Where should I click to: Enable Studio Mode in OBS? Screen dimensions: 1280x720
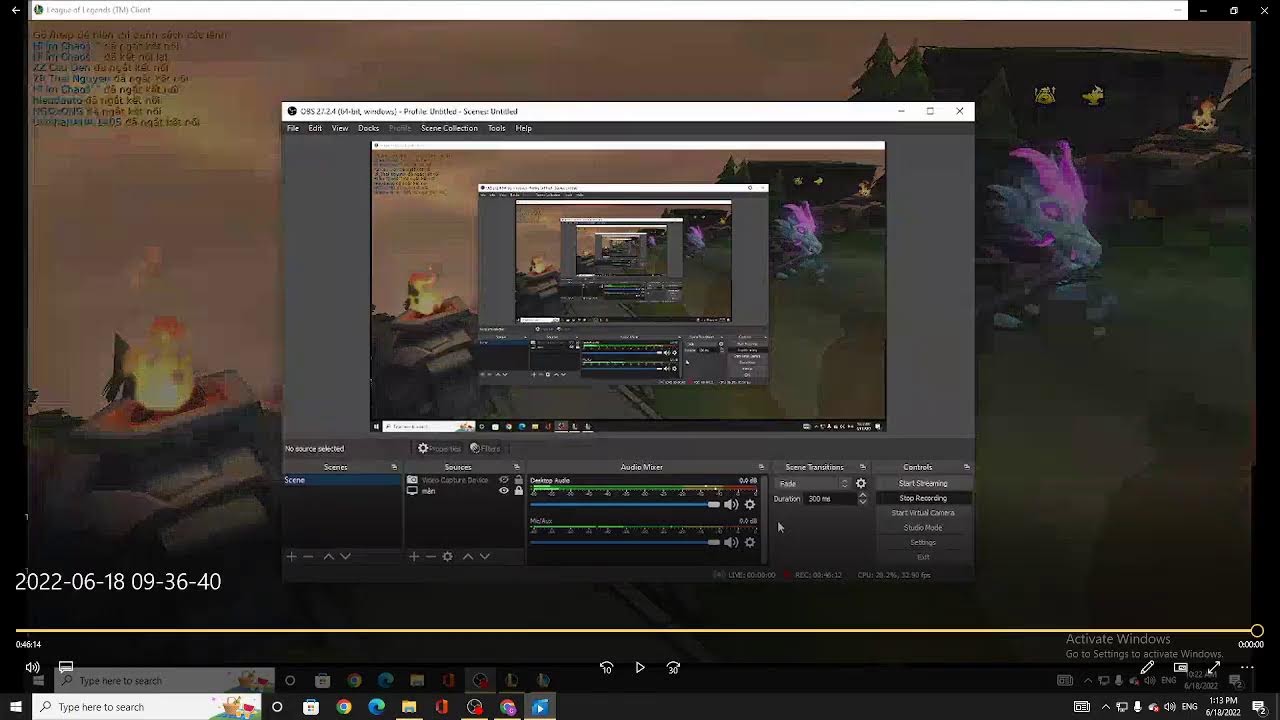(x=923, y=528)
